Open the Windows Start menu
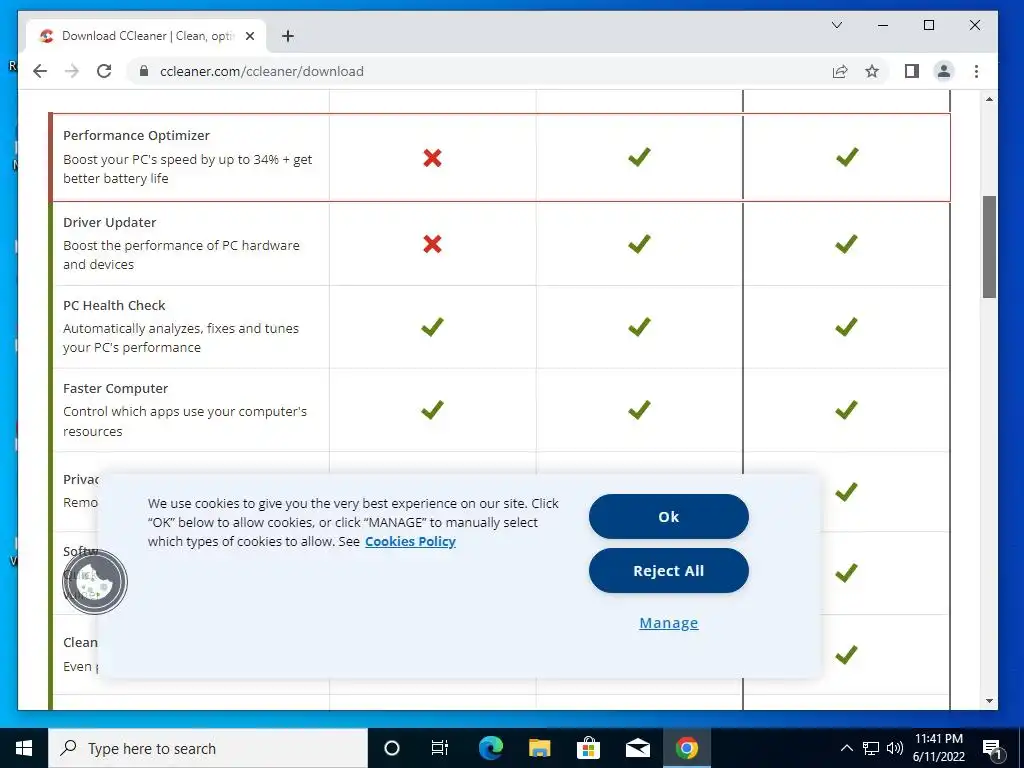The height and width of the screenshot is (768, 1024). 24,748
